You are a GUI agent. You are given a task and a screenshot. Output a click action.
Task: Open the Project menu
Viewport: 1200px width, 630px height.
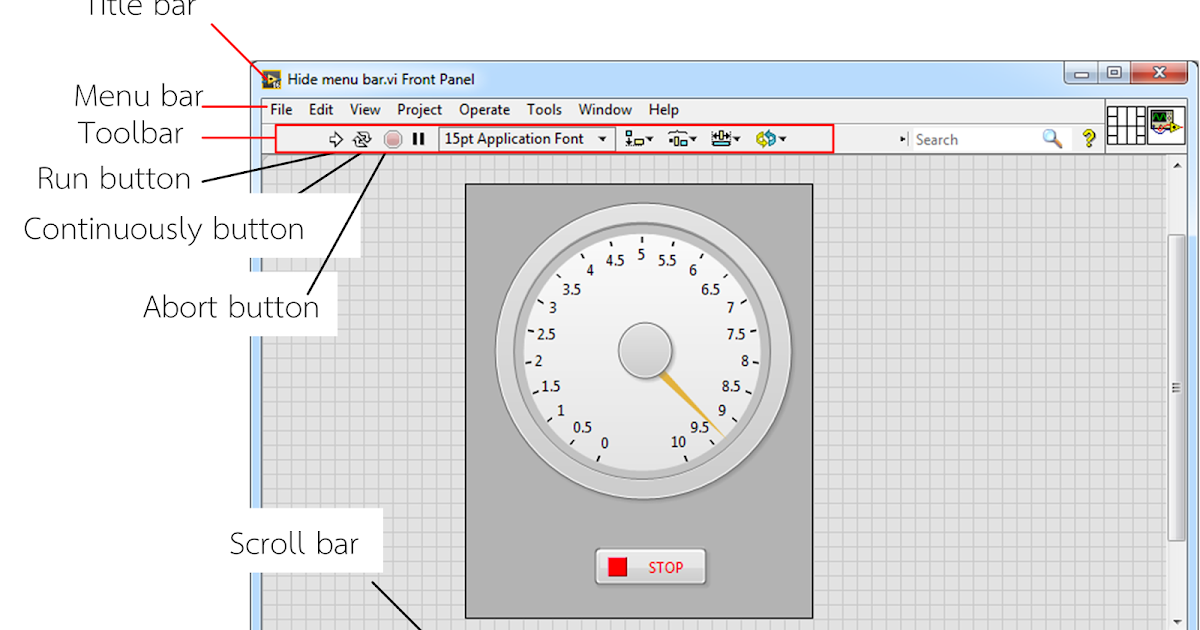pyautogui.click(x=419, y=110)
